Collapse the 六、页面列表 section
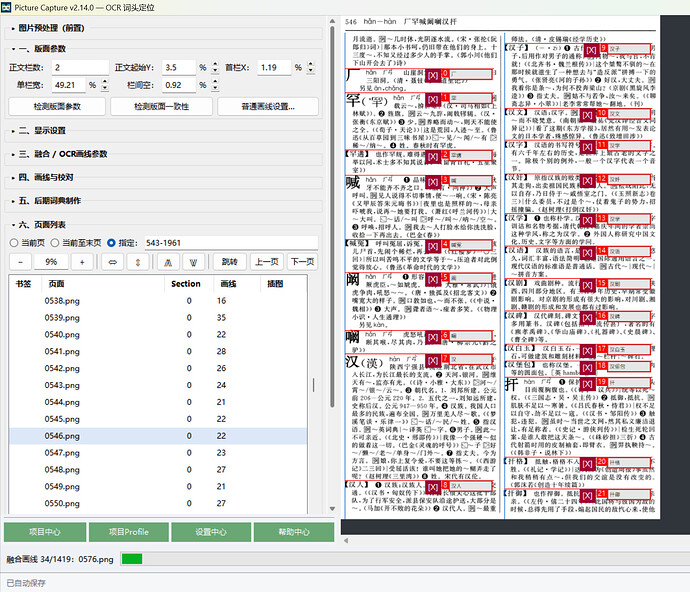Screen dimensions: 690x592 tap(39, 225)
